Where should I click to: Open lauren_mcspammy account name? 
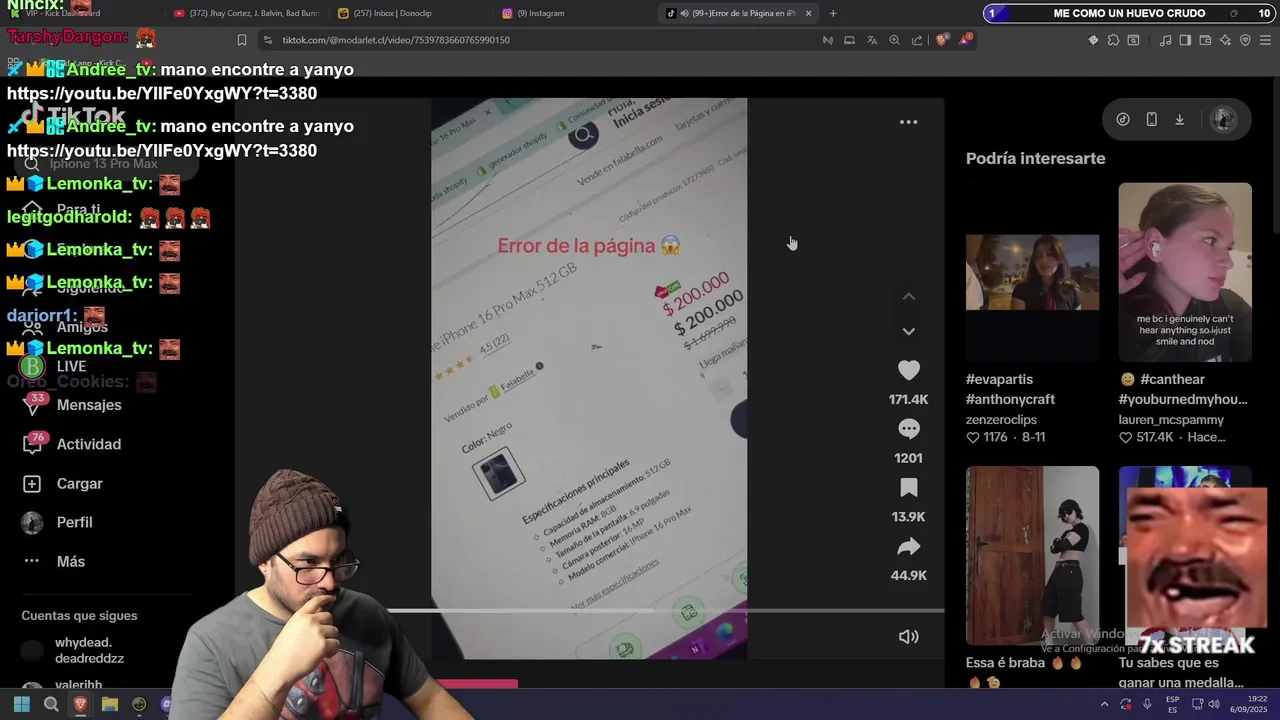pyautogui.click(x=1171, y=420)
